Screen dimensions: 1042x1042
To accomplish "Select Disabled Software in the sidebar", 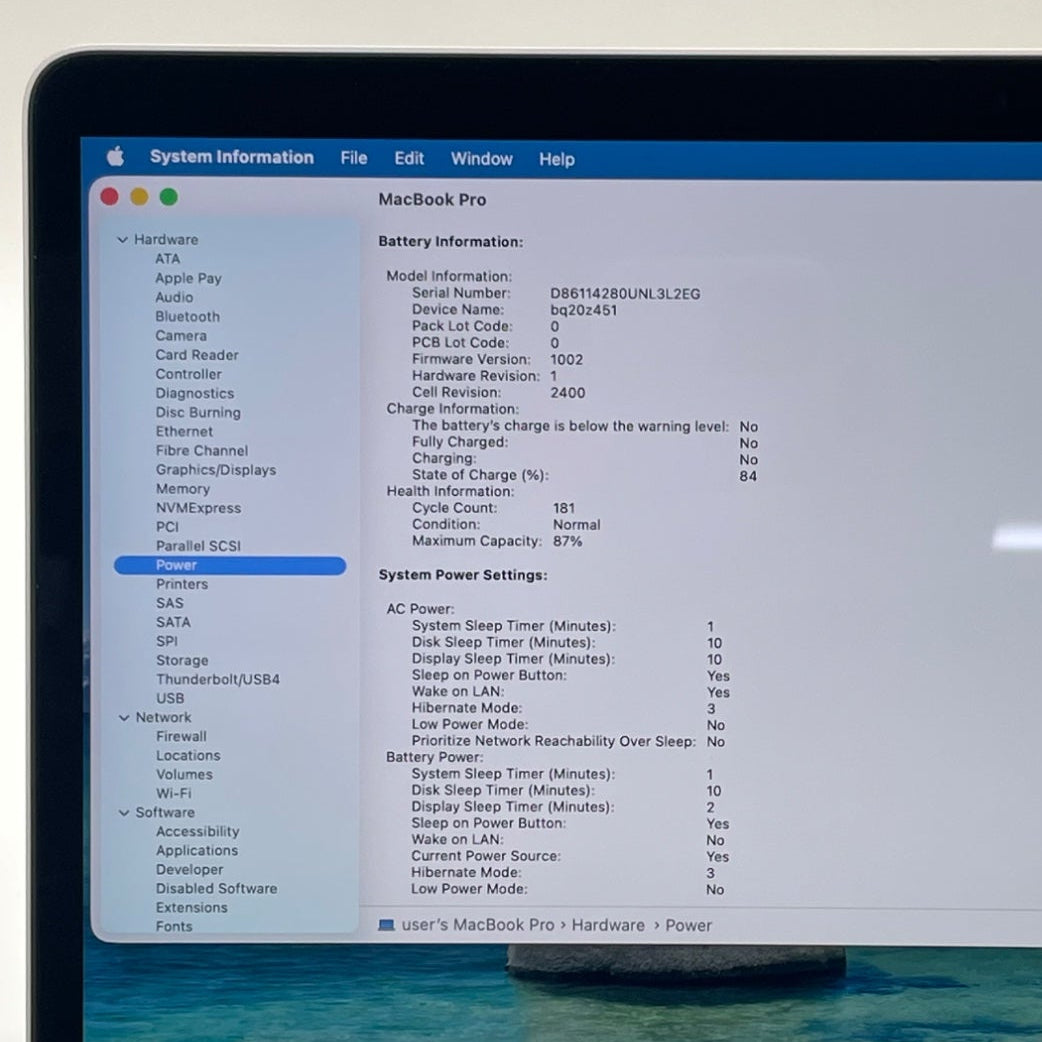I will pos(217,888).
